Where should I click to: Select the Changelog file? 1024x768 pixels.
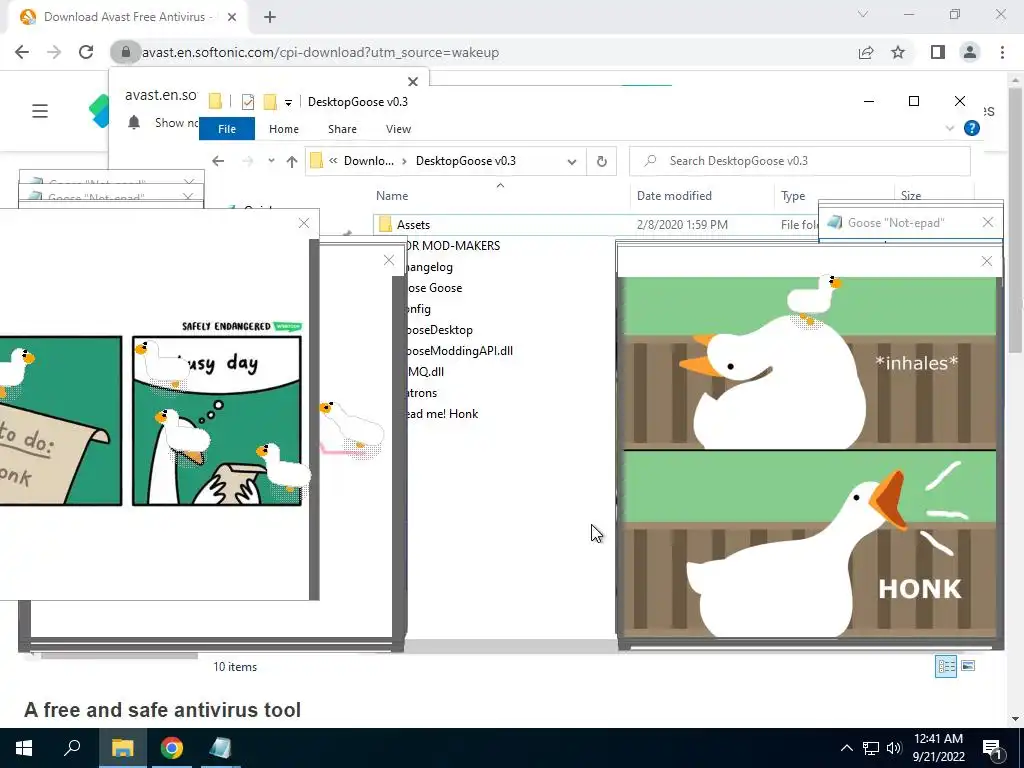pyautogui.click(x=428, y=266)
